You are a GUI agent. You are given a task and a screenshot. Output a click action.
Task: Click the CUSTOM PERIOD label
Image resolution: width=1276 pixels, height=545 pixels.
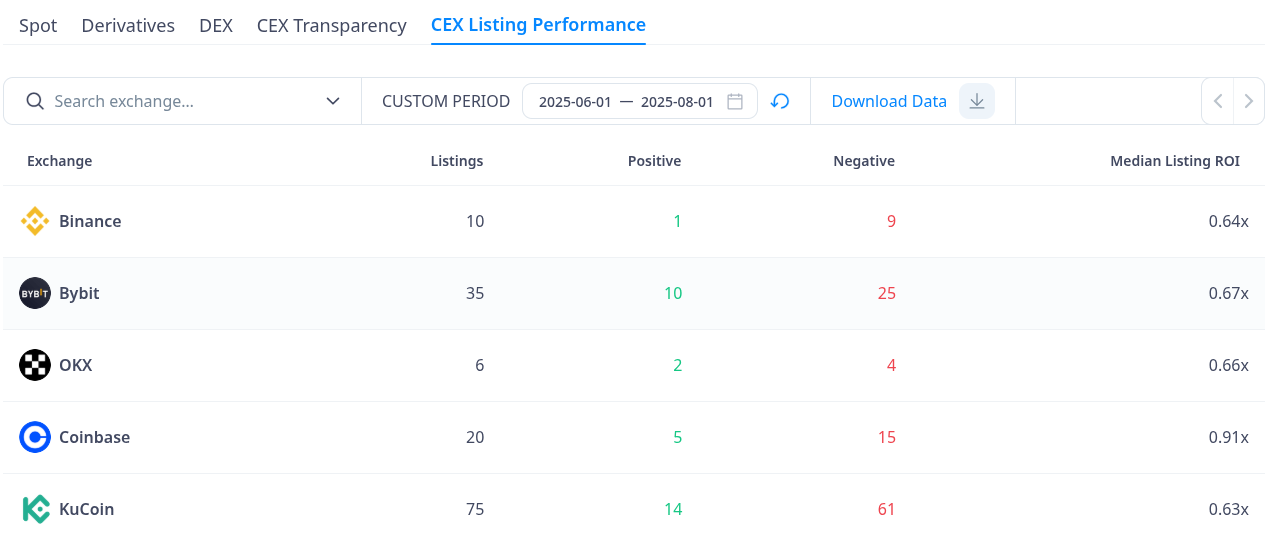point(446,101)
